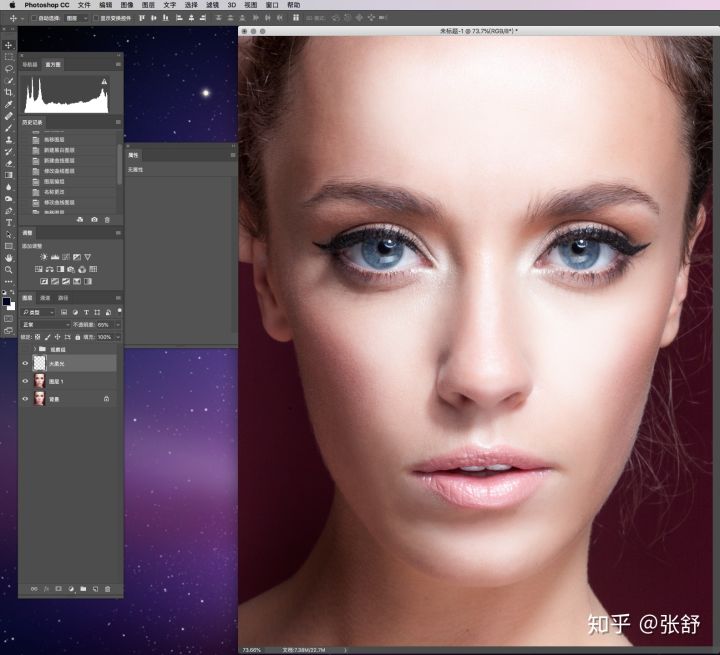Viewport: 720px width, 655px height.
Task: Expand the collapsed layer group in Layers panel
Action: click(35, 349)
